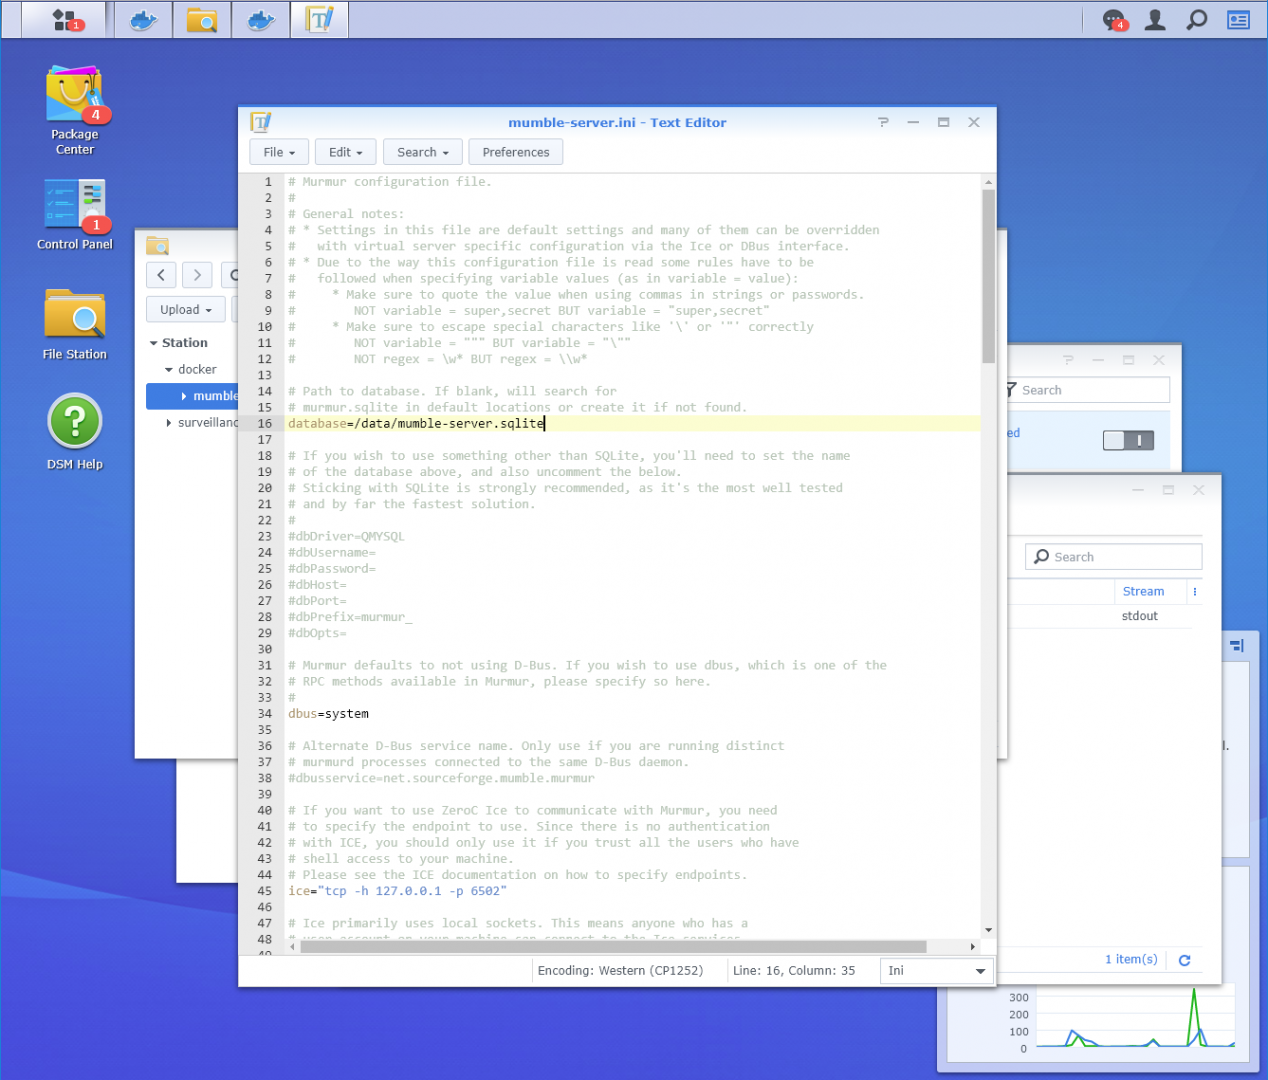The width and height of the screenshot is (1268, 1080).
Task: Open the main menu from the DSM taskbar
Action: click(63, 19)
